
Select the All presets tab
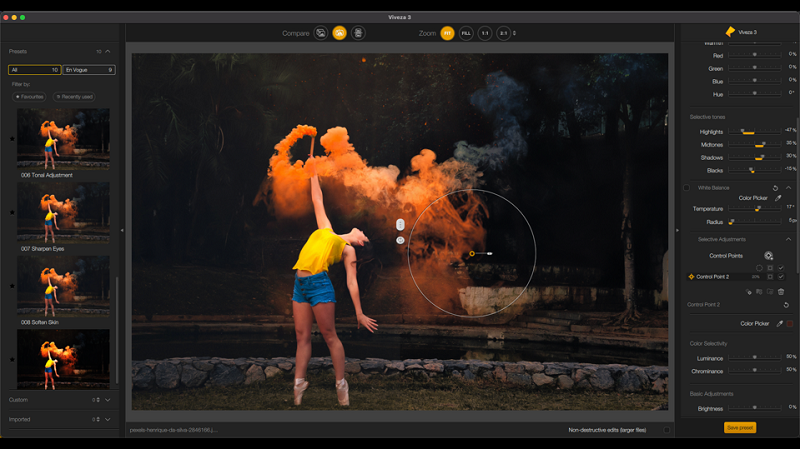(x=34, y=70)
